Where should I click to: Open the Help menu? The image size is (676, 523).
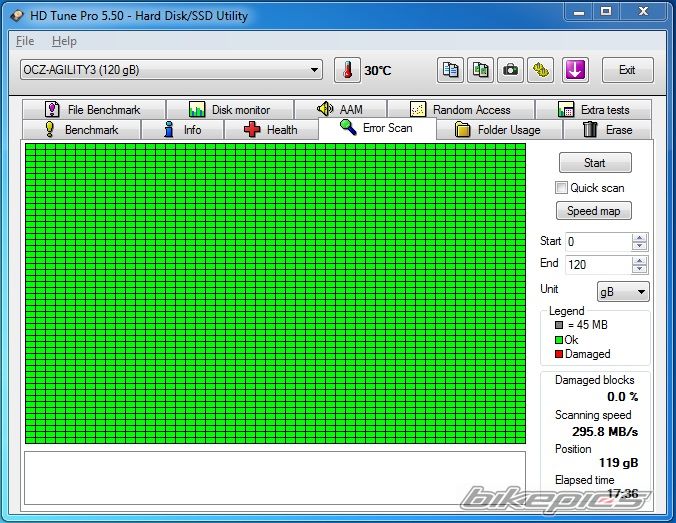click(x=64, y=41)
